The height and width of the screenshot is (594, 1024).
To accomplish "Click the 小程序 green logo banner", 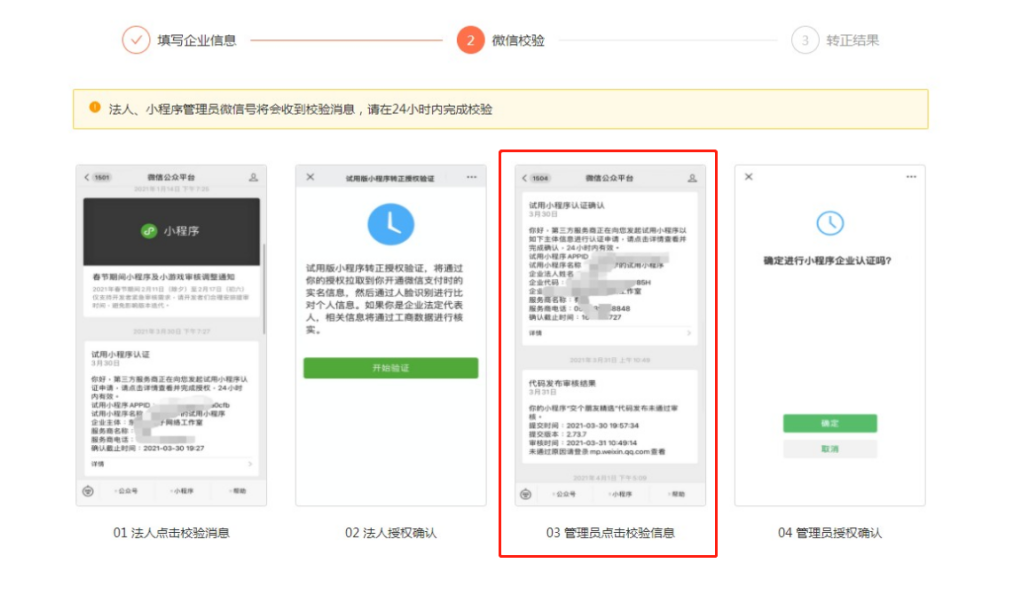I will click(171, 231).
